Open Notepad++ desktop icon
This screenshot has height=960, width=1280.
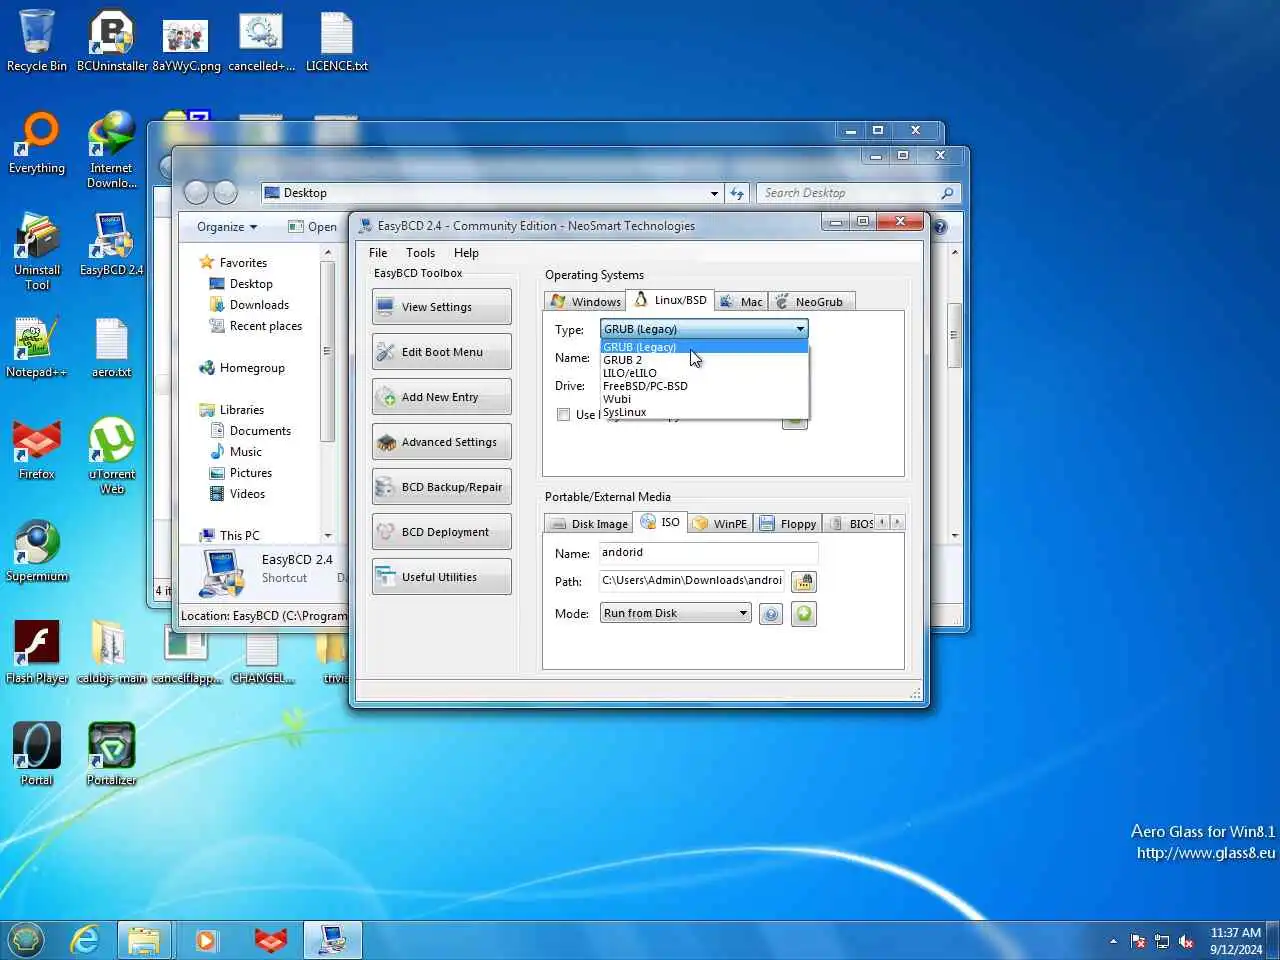pos(37,347)
